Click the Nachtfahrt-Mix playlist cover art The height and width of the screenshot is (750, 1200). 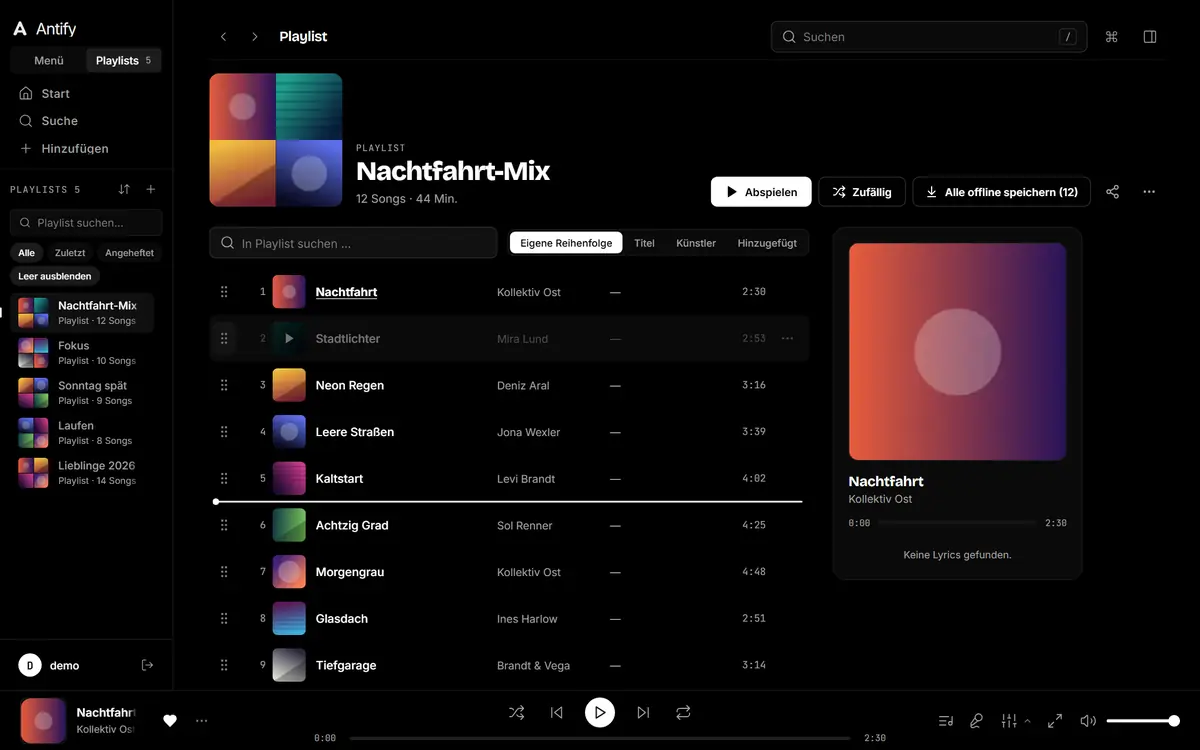pyautogui.click(x=276, y=140)
